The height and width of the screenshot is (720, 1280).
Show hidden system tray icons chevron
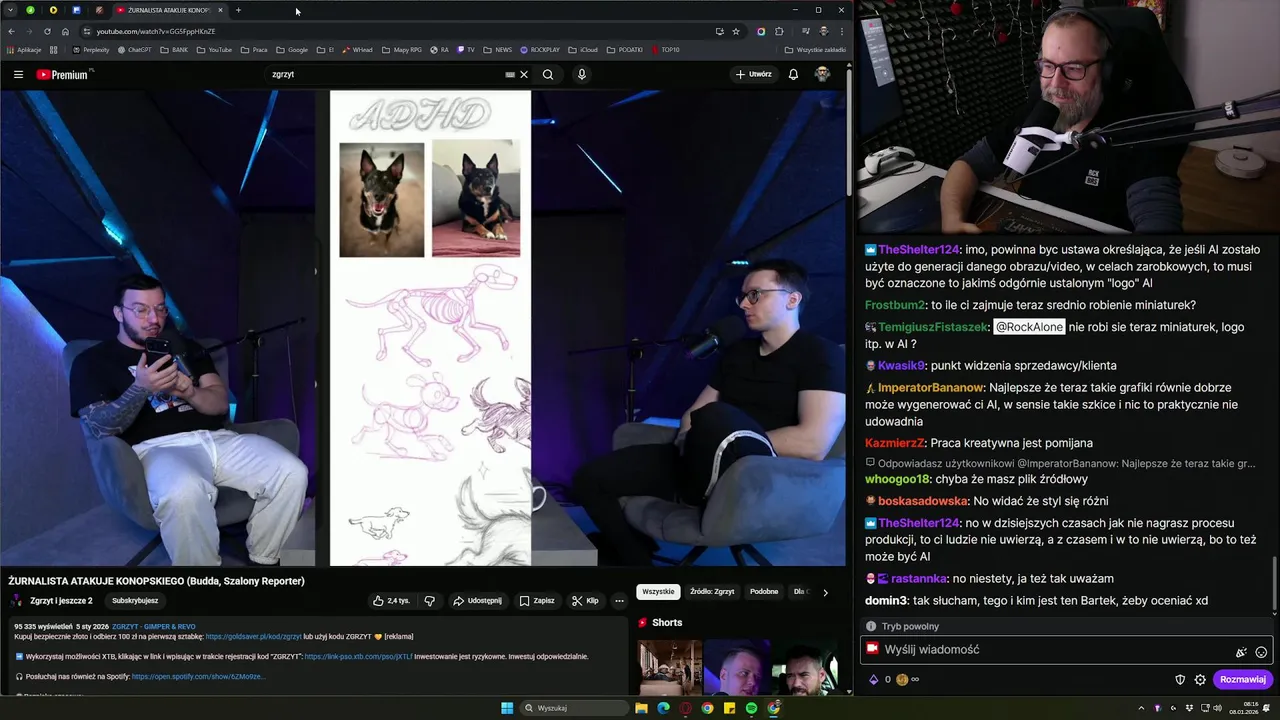pos(1142,708)
